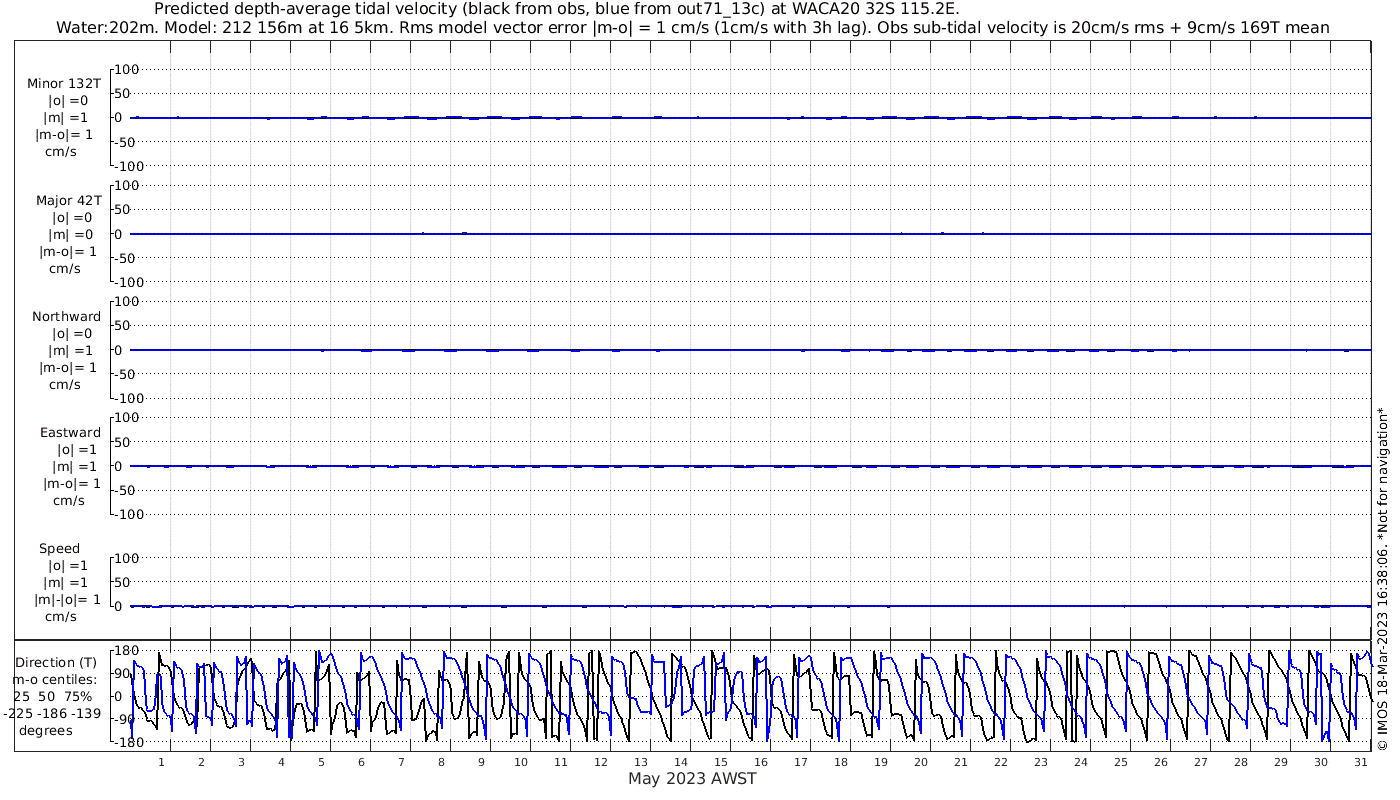Click the 'Eastward' panel label
The image size is (1400, 800).
[70, 432]
